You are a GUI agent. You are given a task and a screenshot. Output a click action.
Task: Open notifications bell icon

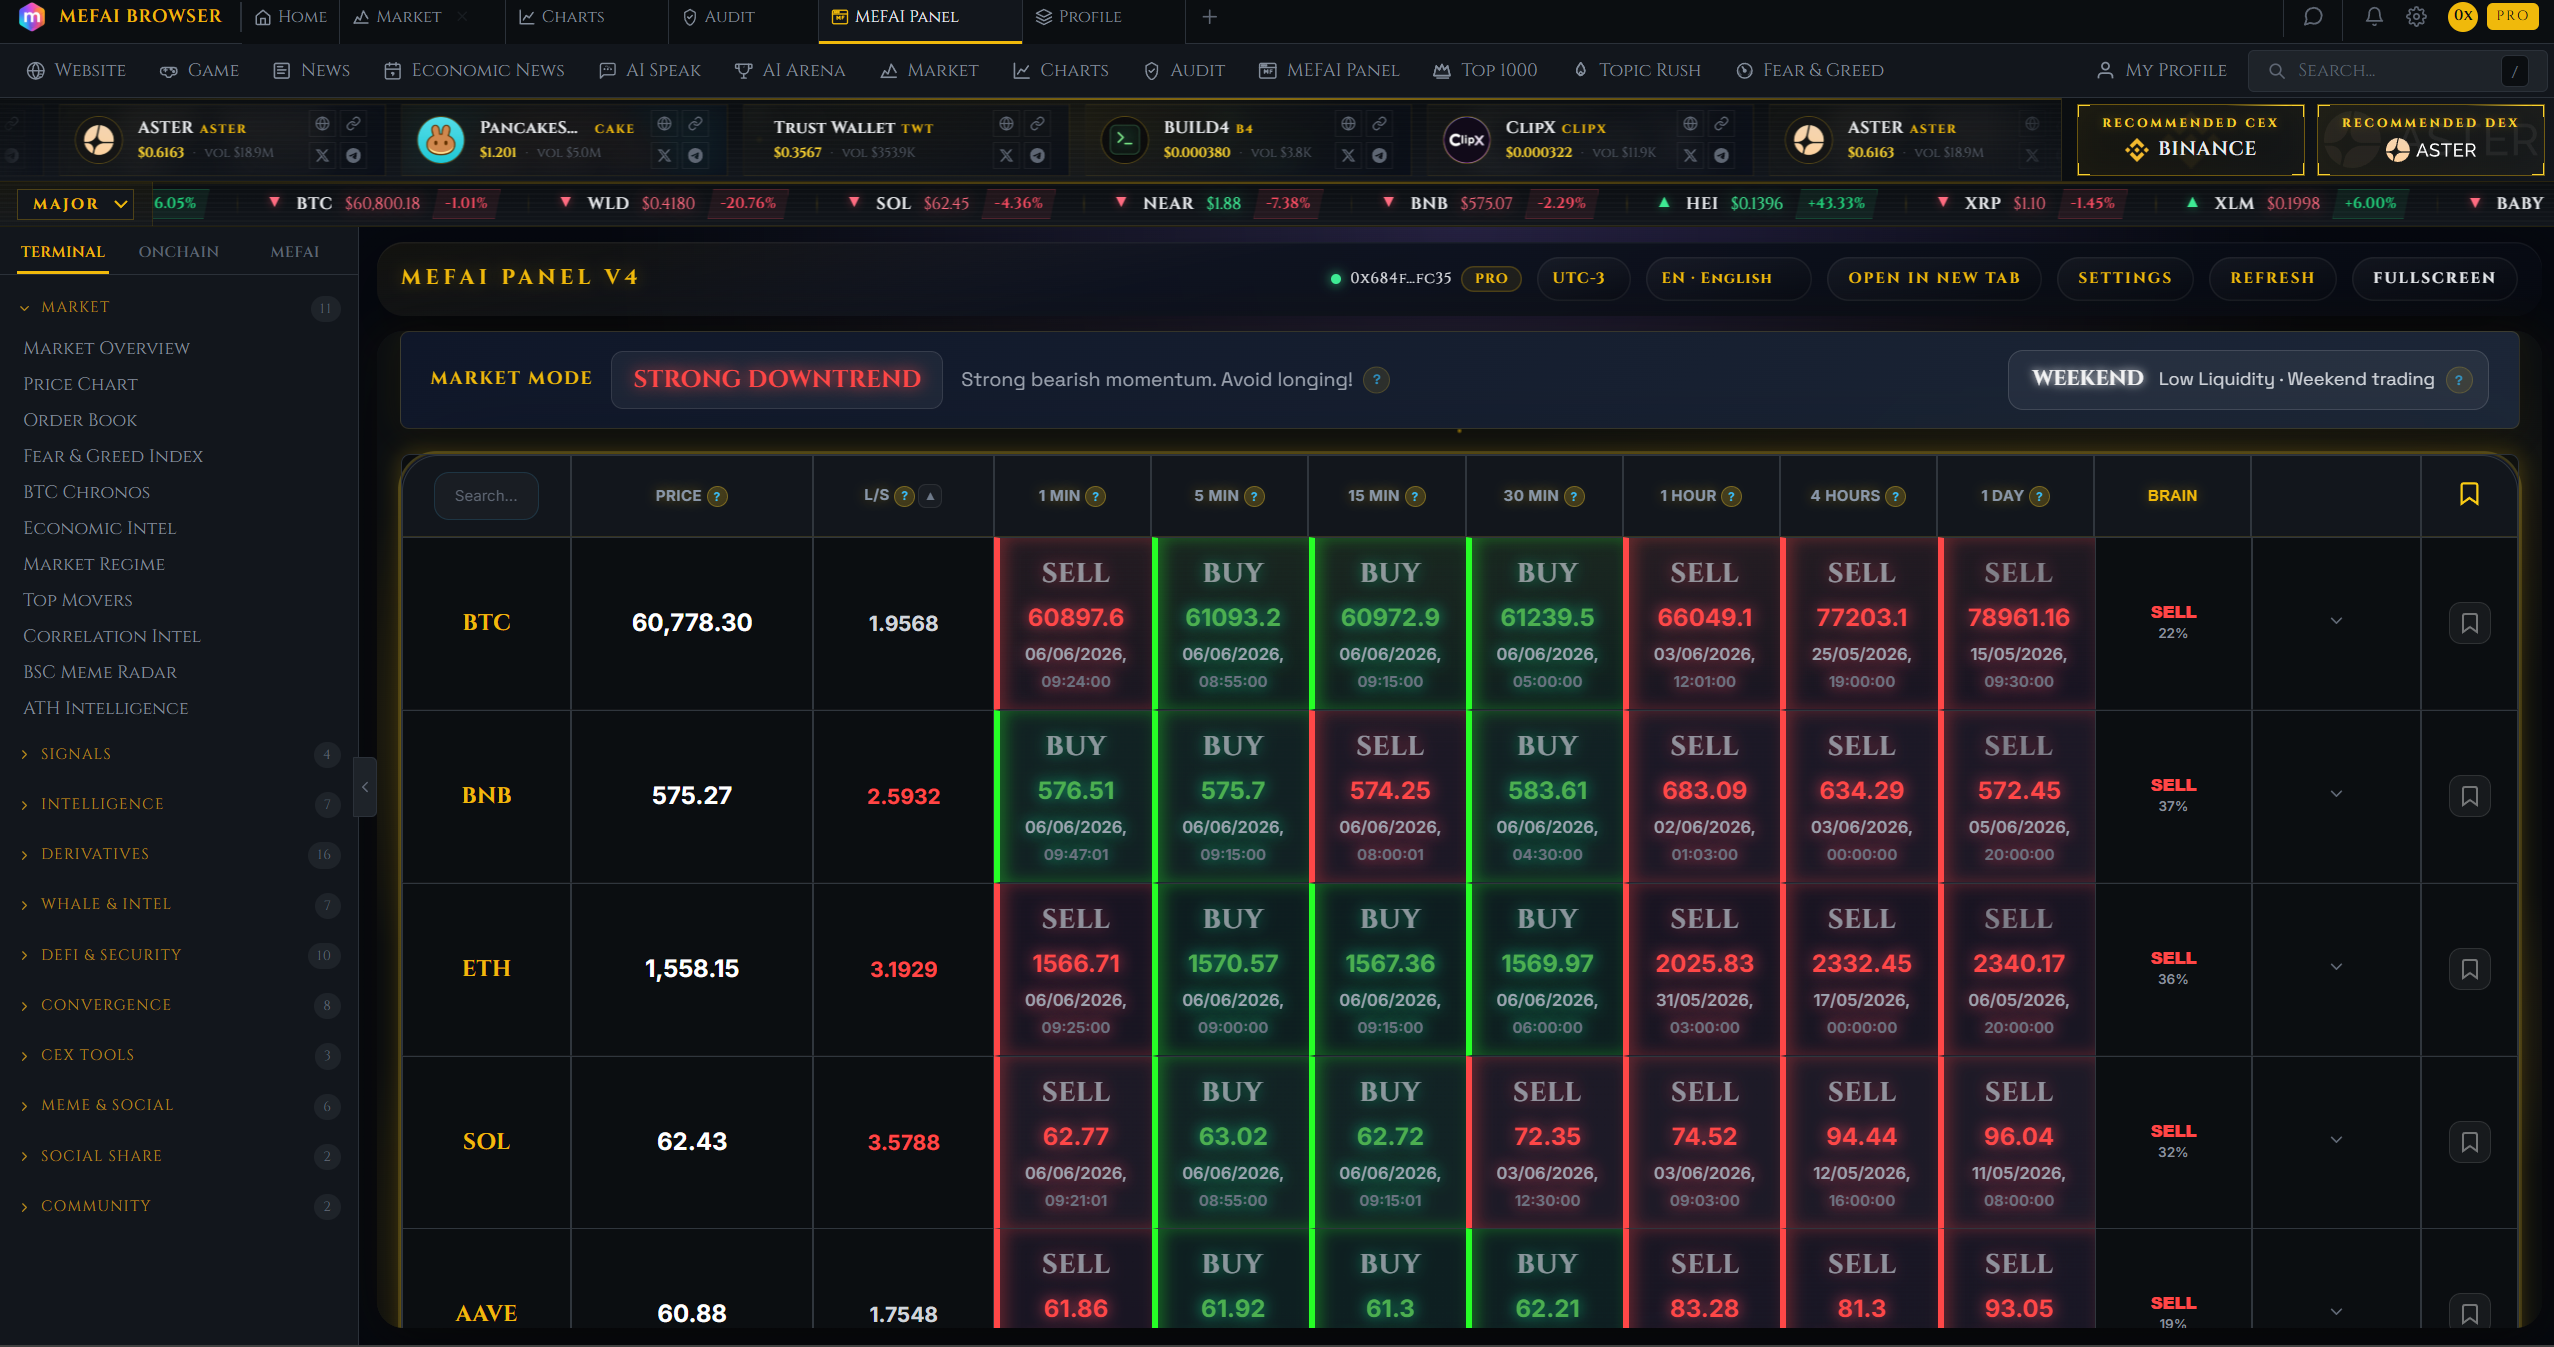pos(2374,16)
